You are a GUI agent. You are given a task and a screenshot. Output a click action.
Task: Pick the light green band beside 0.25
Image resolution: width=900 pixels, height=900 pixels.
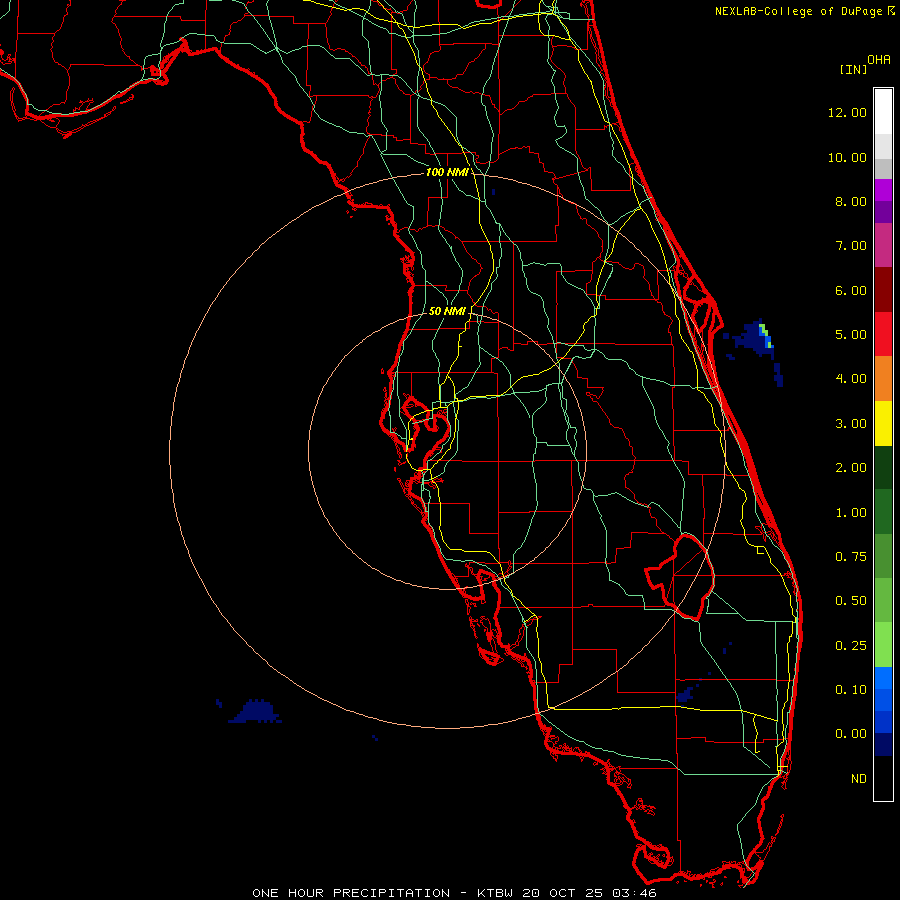pos(883,645)
